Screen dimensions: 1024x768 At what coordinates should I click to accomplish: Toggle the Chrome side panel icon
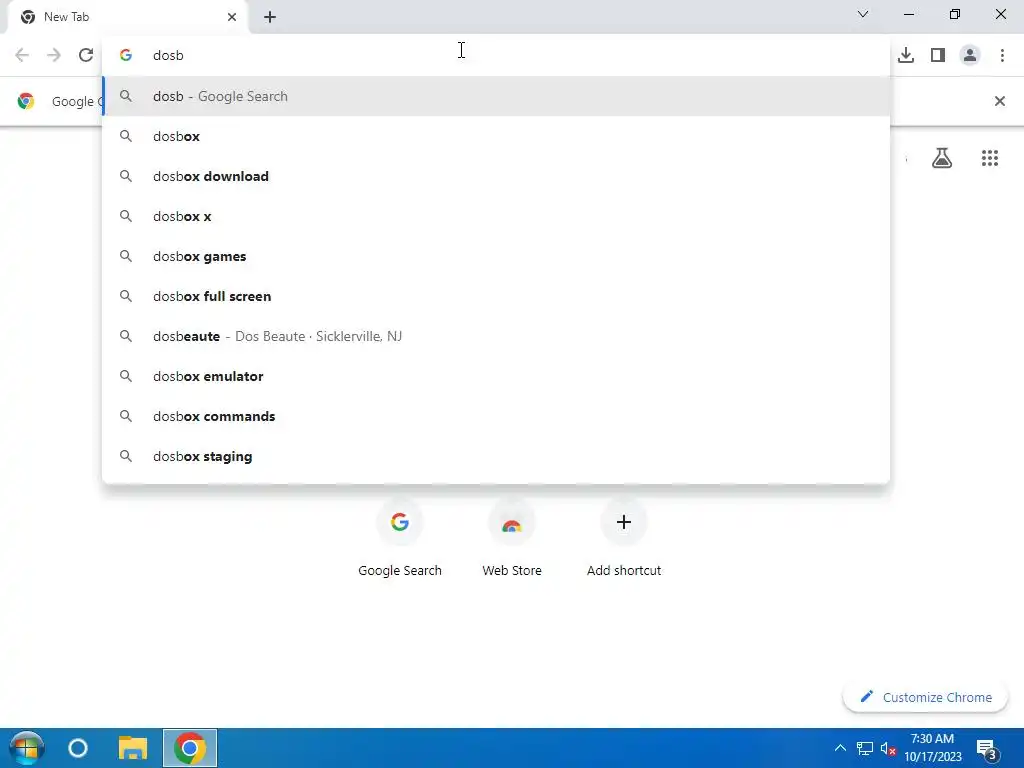pos(938,55)
